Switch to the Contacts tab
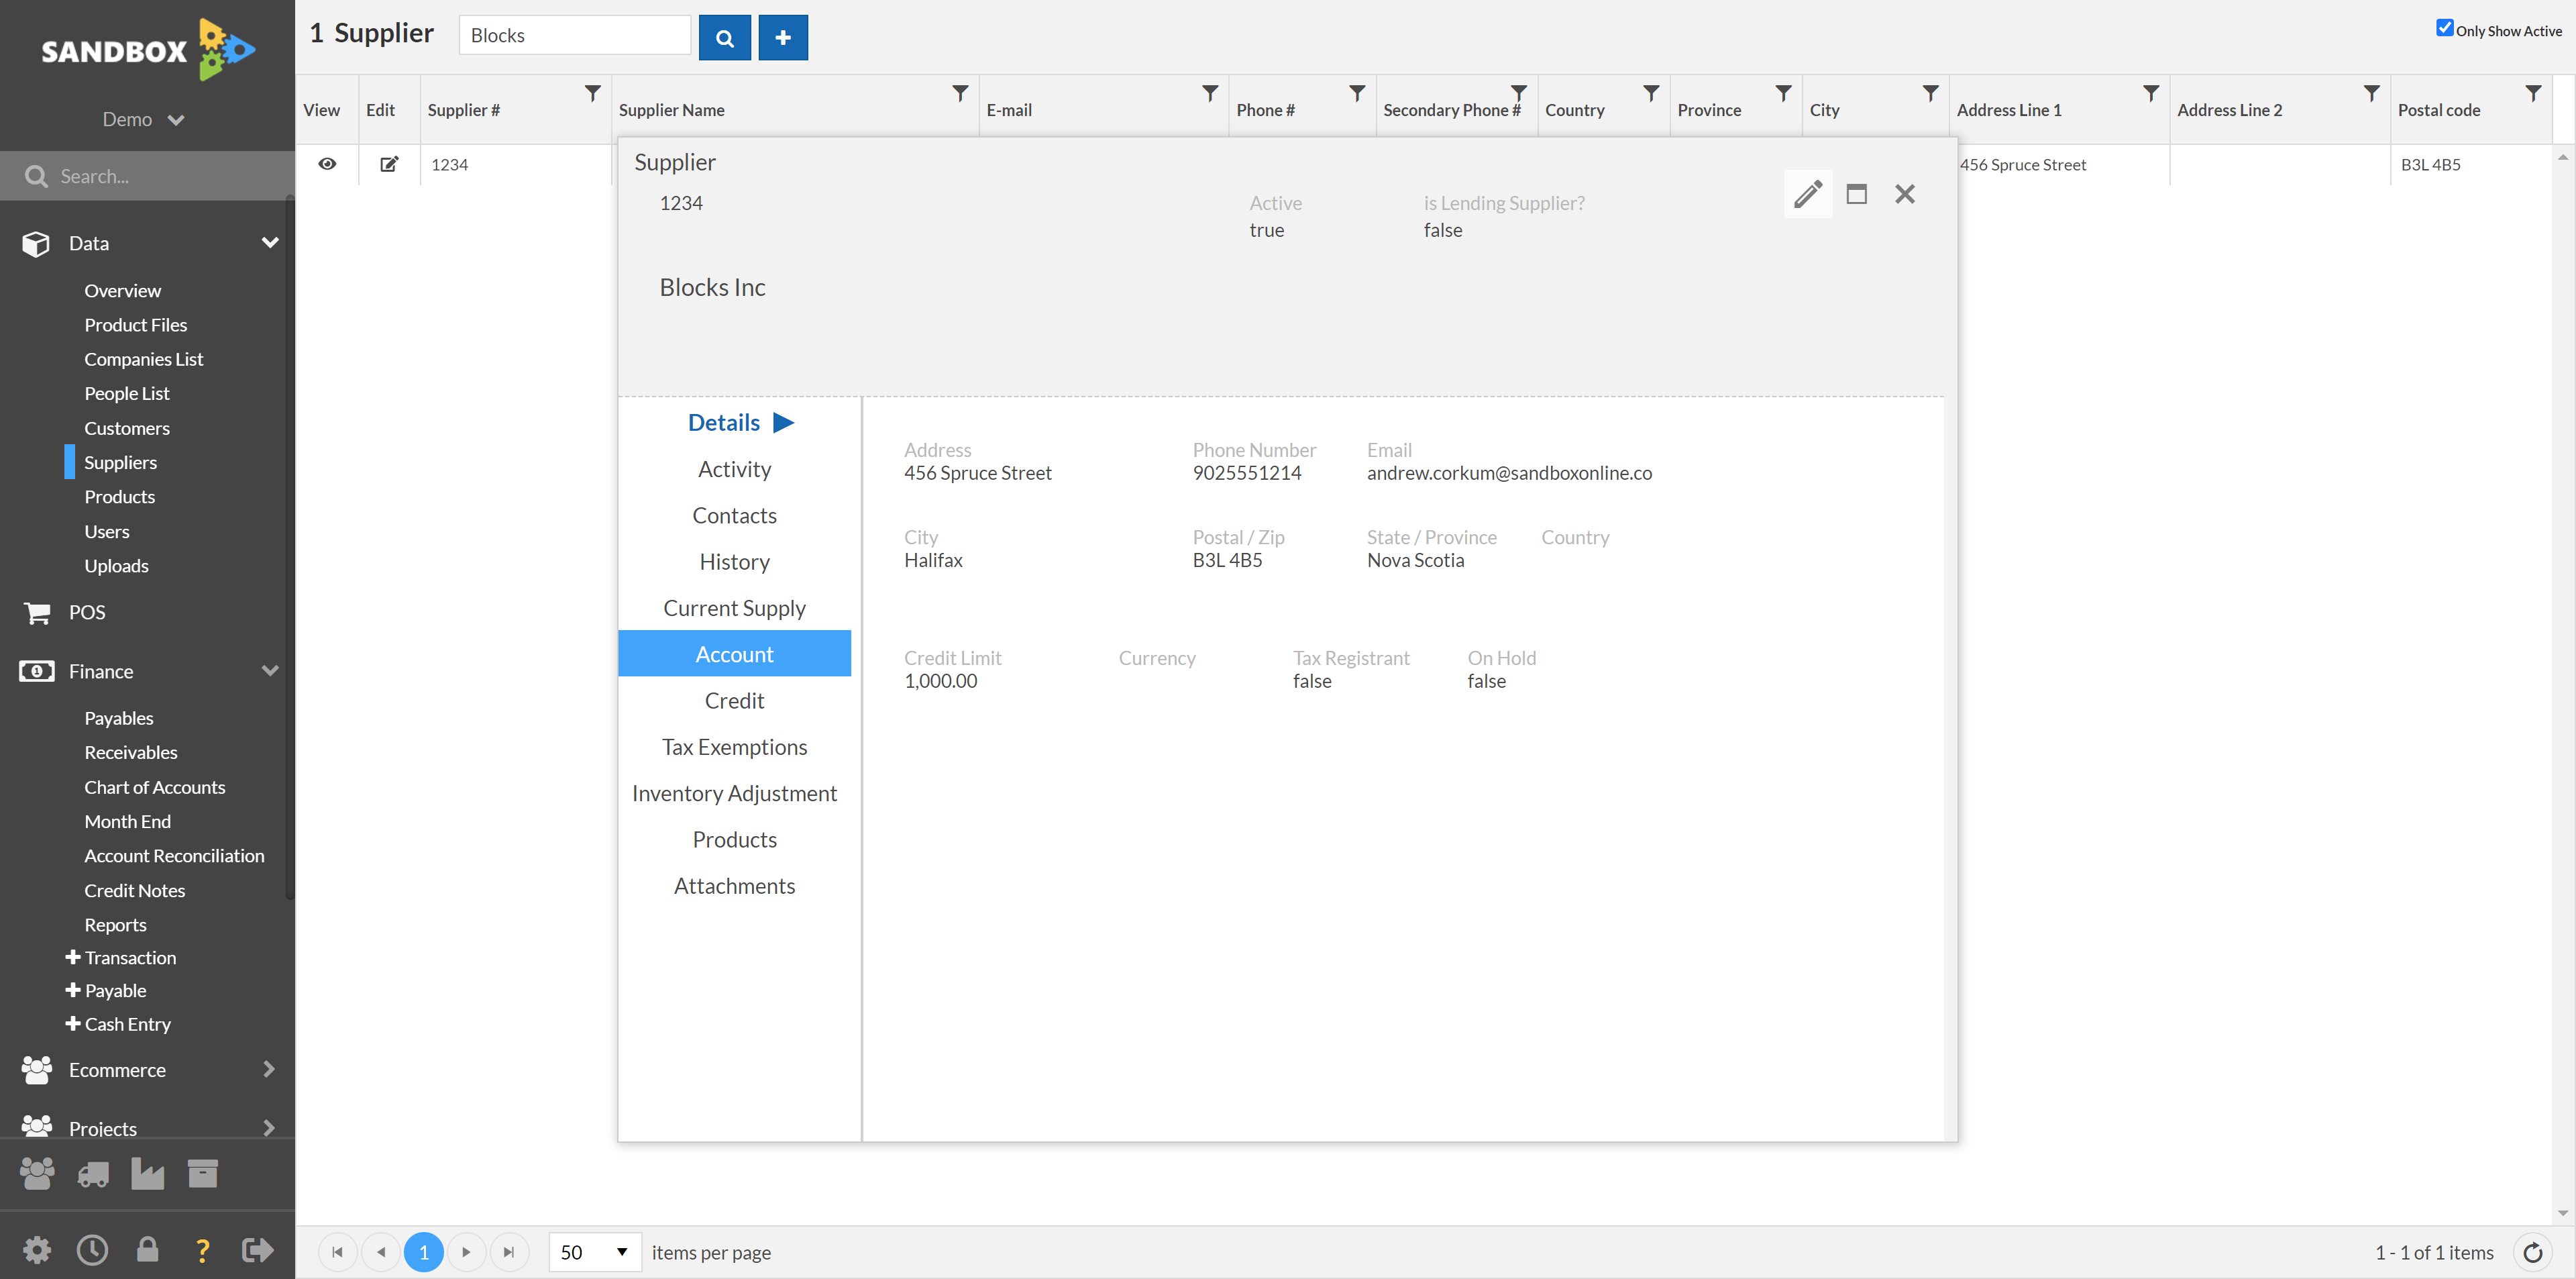Screen dimensions: 2576x1279 (734, 515)
